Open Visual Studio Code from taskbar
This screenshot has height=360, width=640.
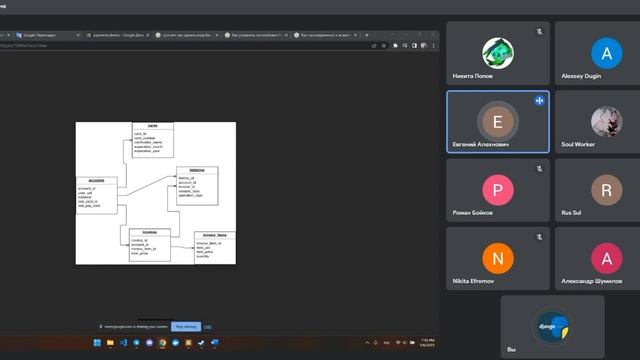pos(123,342)
